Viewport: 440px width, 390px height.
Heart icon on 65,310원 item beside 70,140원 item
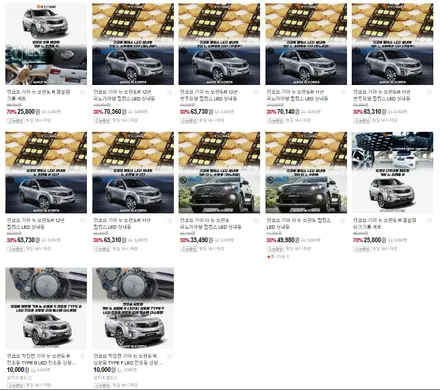point(429,93)
